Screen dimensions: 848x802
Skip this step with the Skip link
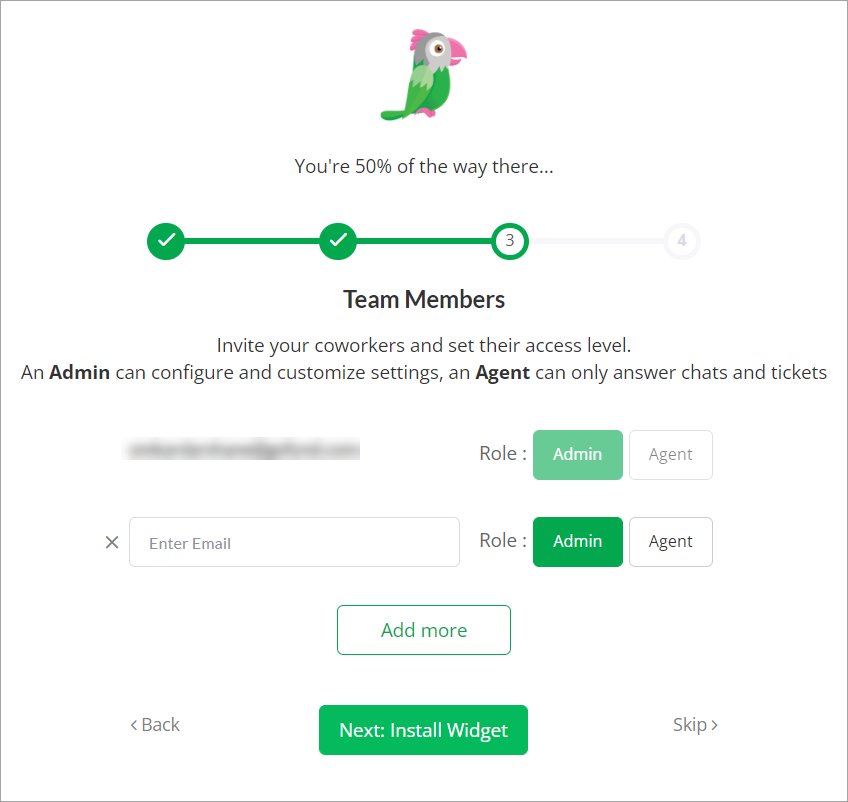point(695,725)
